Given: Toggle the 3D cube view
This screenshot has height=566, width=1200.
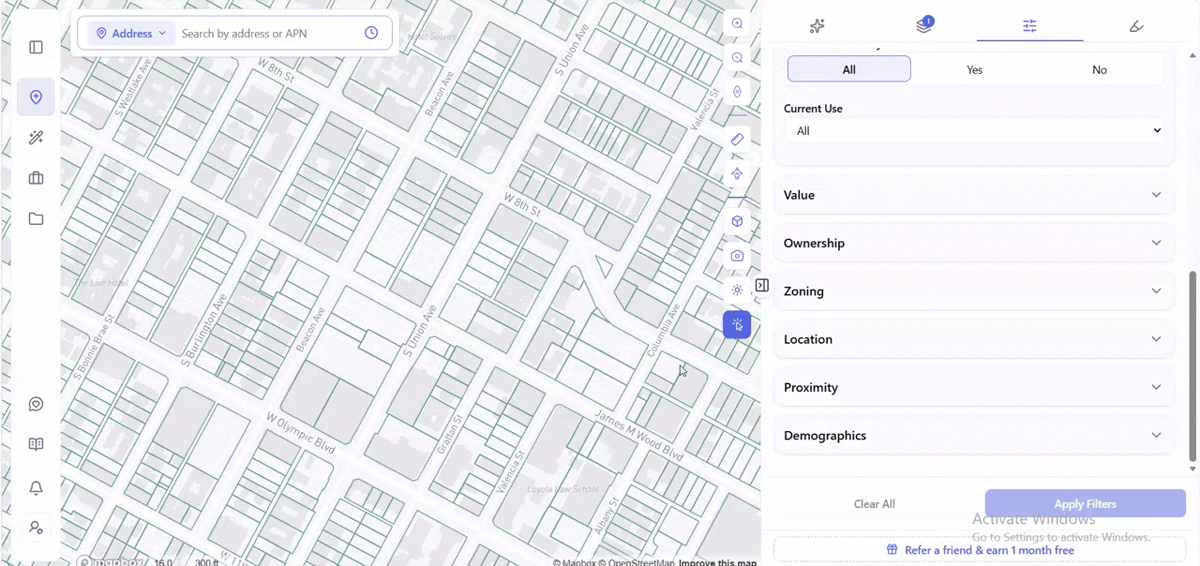Looking at the screenshot, I should [737, 221].
